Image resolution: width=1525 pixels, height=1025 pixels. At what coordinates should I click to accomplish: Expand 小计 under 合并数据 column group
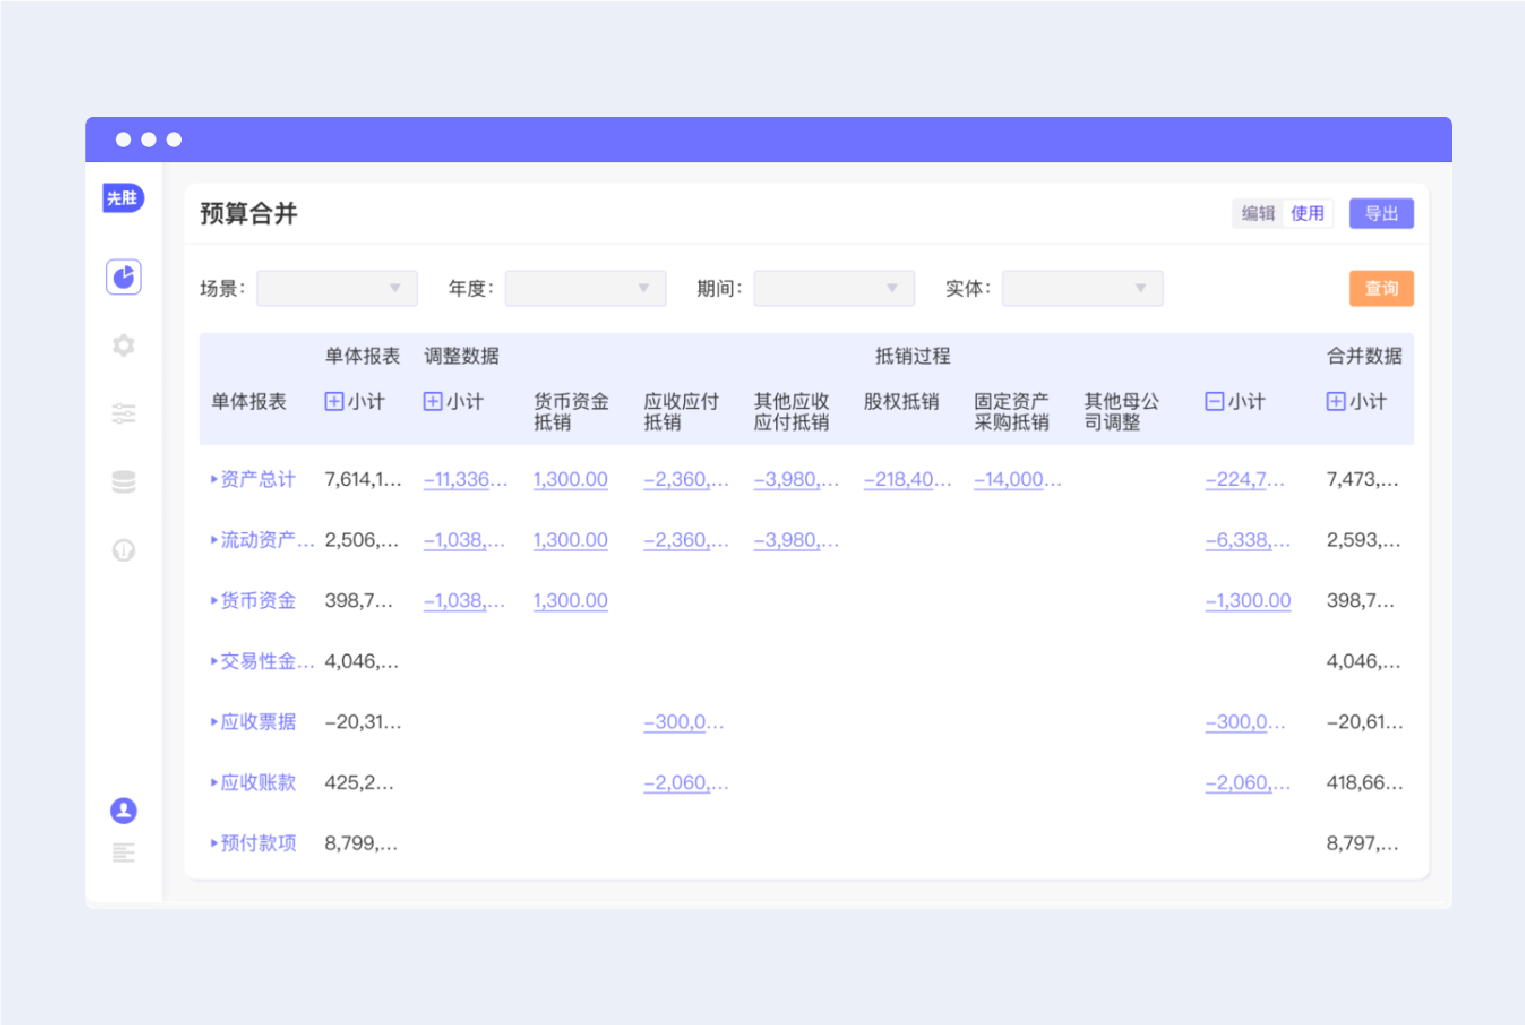click(1336, 401)
